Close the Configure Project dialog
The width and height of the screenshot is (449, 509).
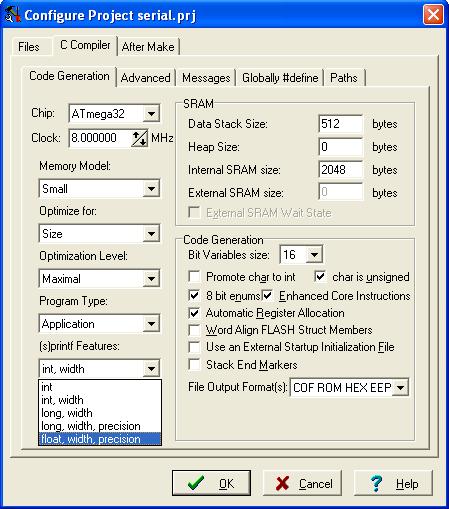(433, 15)
